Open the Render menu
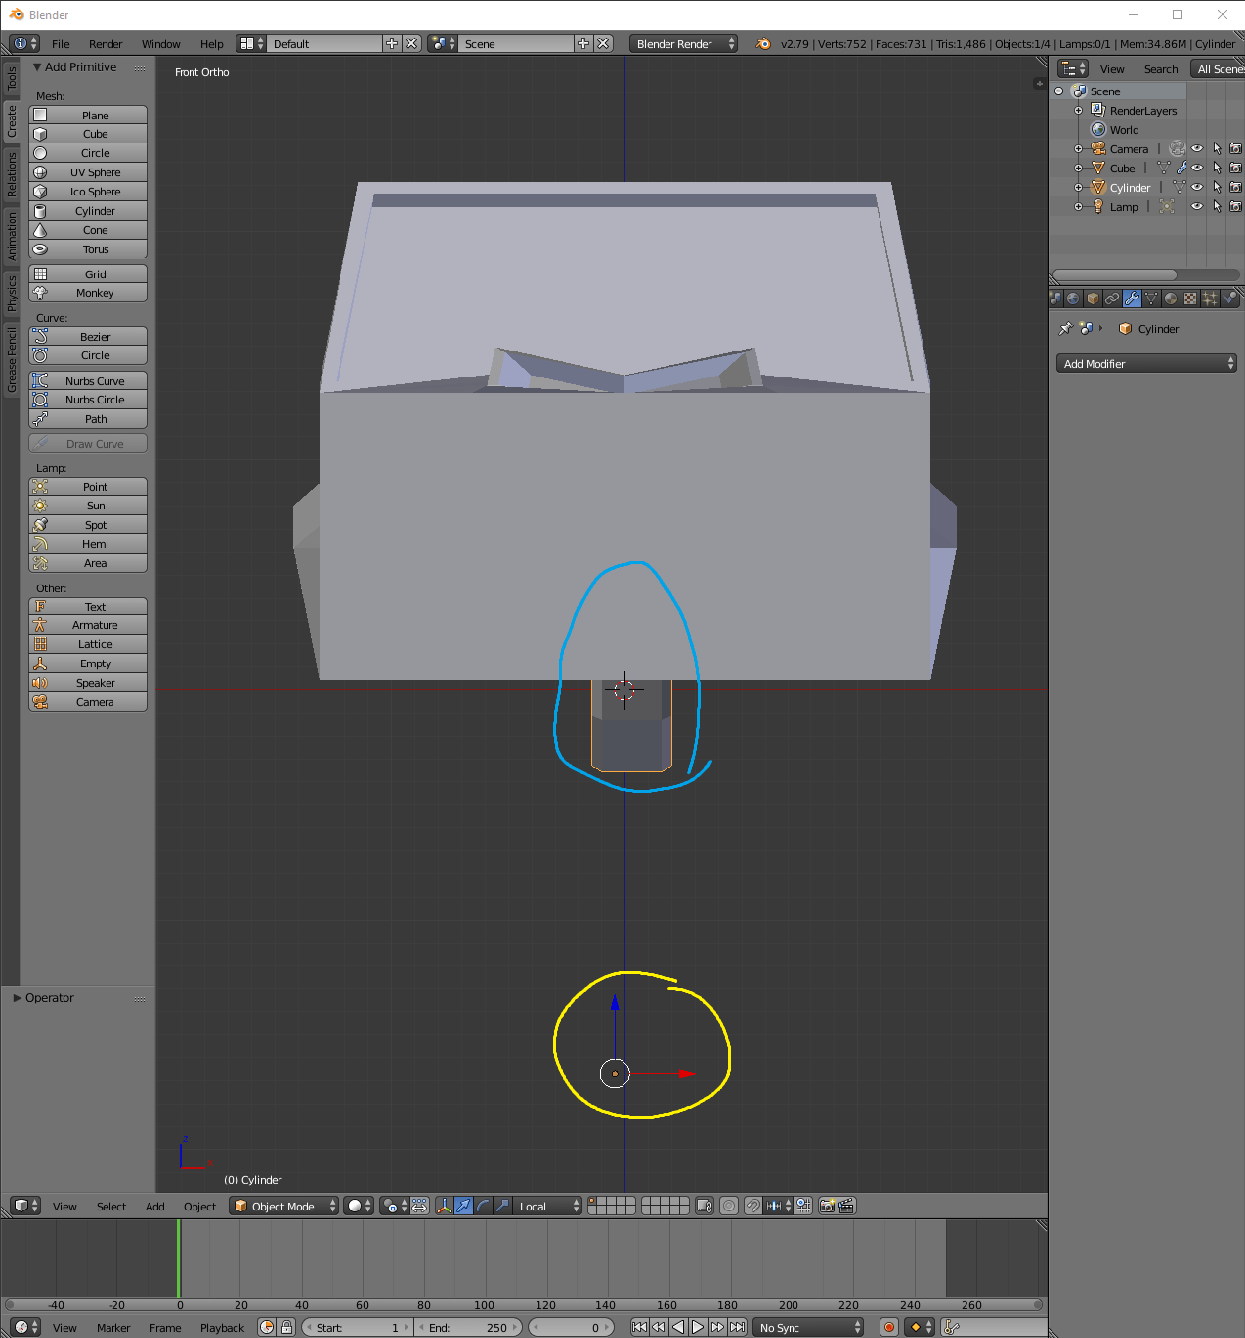Image resolution: width=1245 pixels, height=1338 pixels. pyautogui.click(x=105, y=43)
